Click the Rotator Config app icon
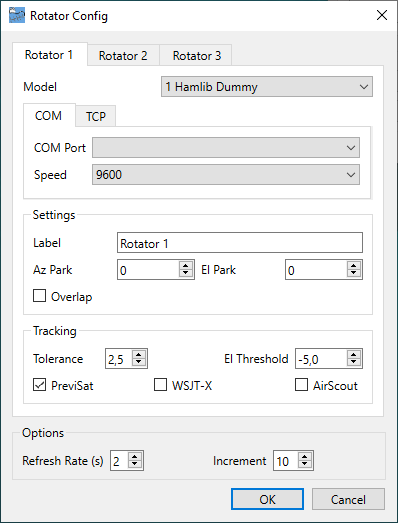This screenshot has width=398, height=523. [x=17, y=16]
